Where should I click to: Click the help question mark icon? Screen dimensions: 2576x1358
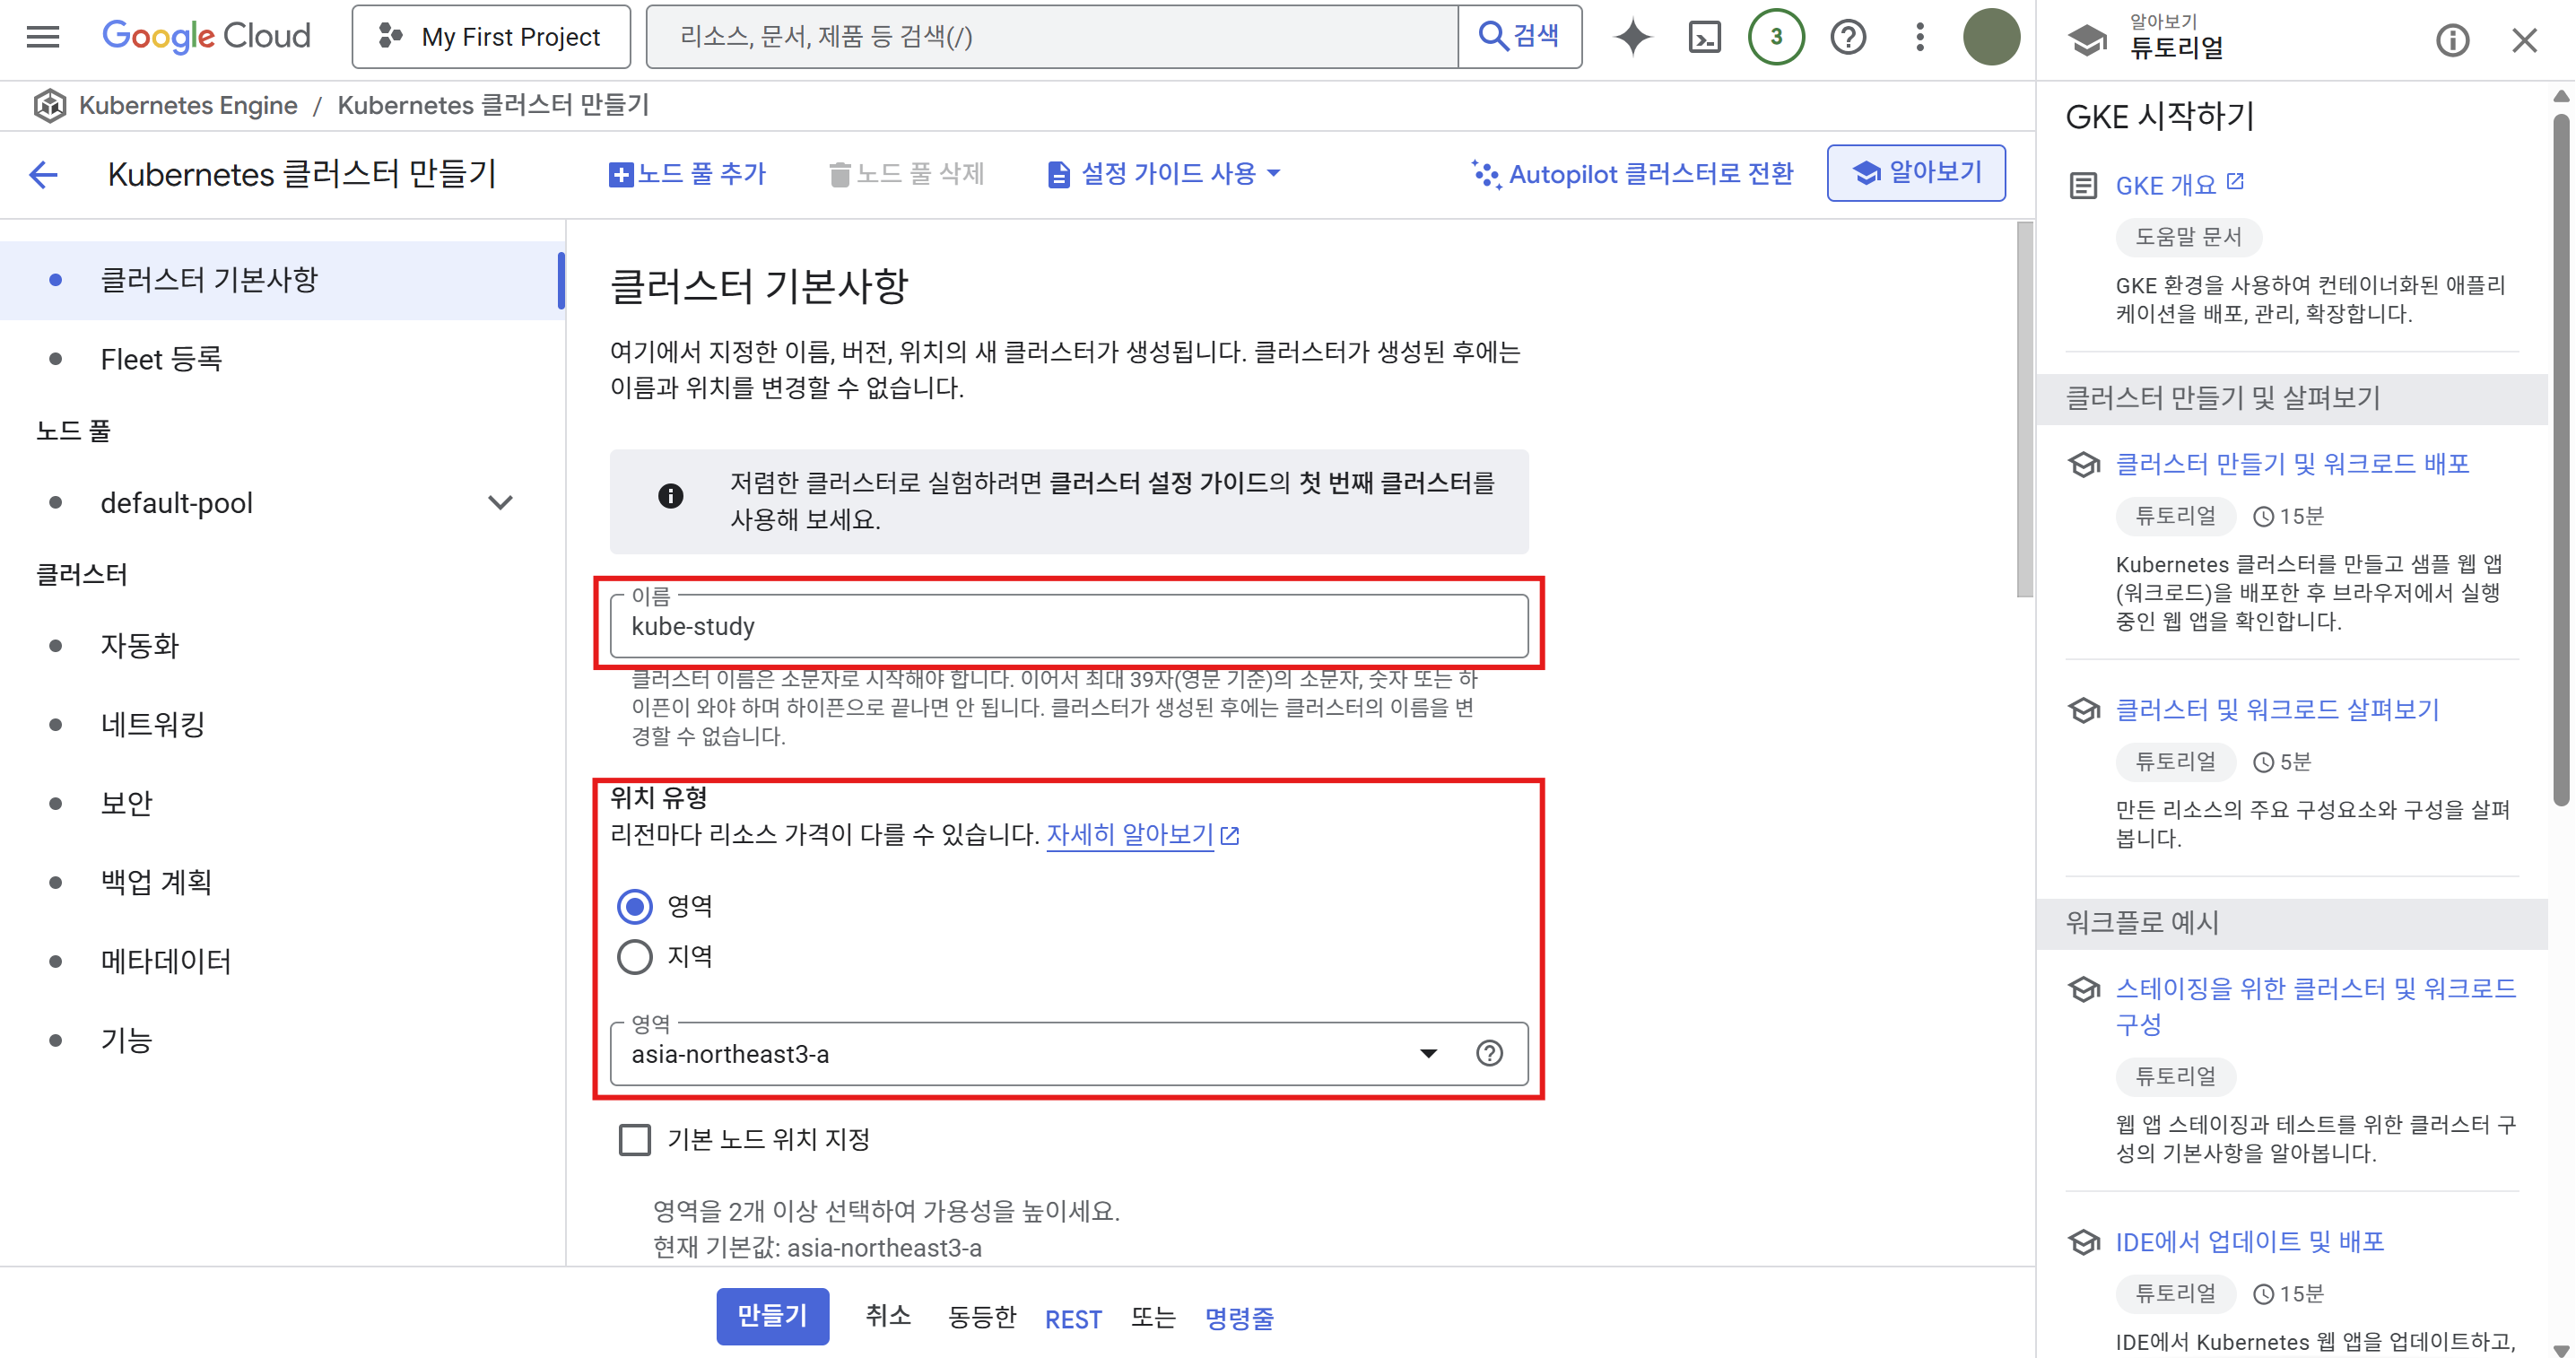[1848, 37]
